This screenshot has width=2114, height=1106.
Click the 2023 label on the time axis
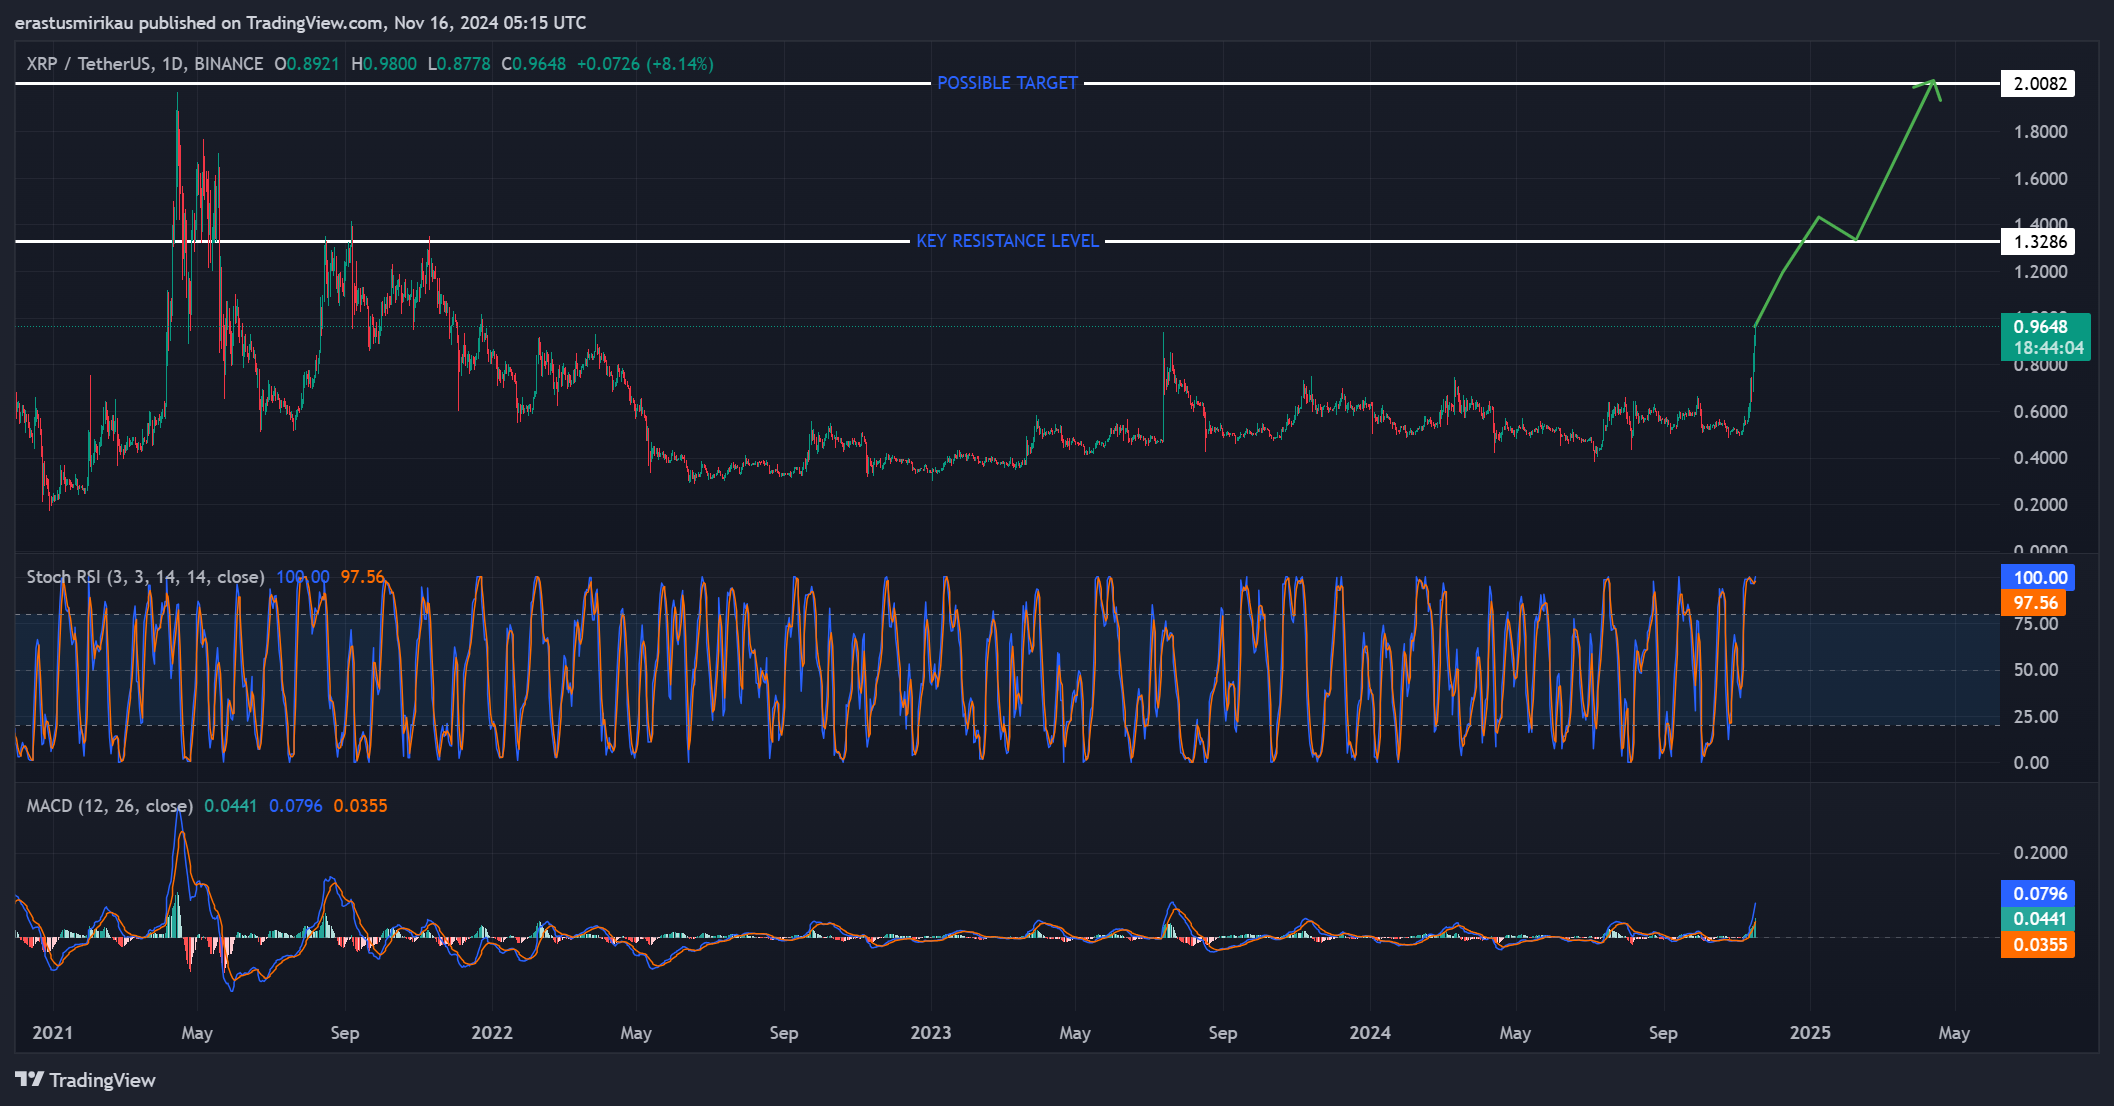coord(930,1033)
